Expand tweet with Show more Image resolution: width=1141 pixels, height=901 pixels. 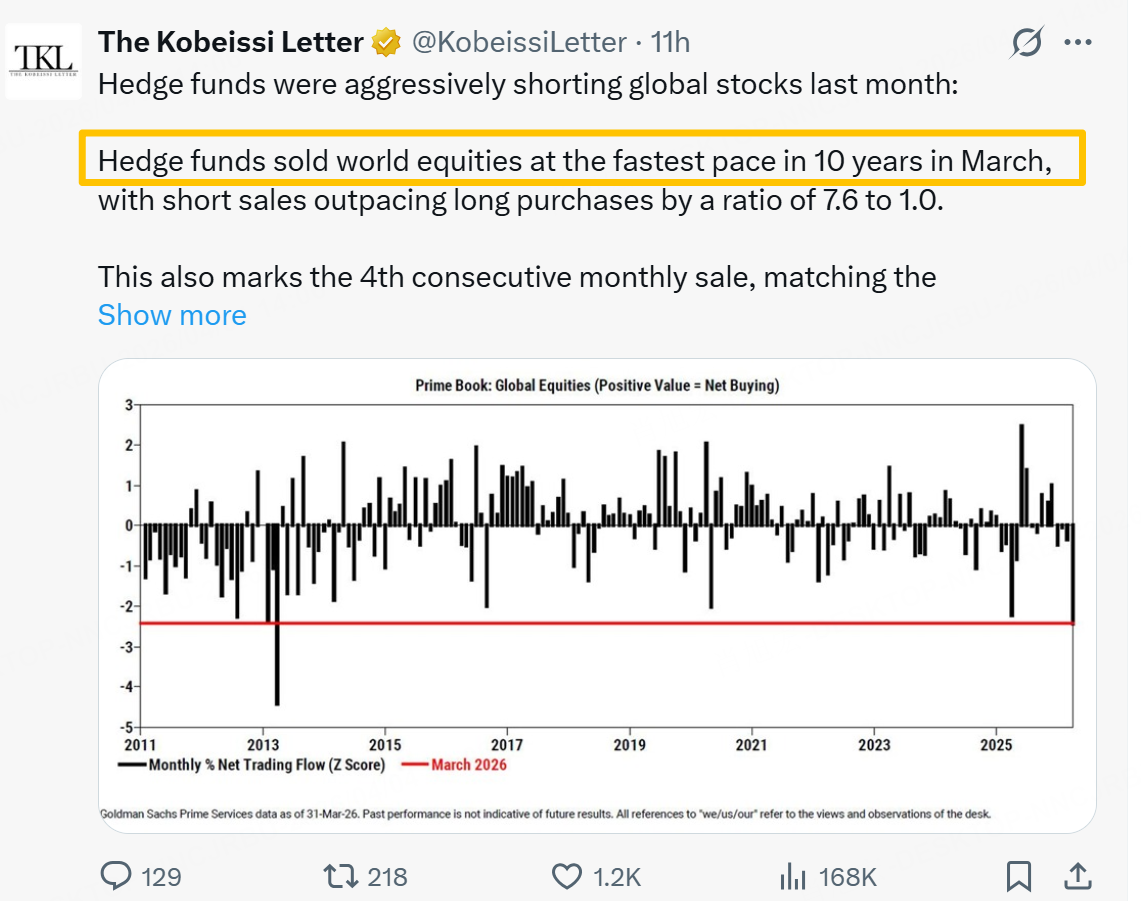tap(172, 315)
